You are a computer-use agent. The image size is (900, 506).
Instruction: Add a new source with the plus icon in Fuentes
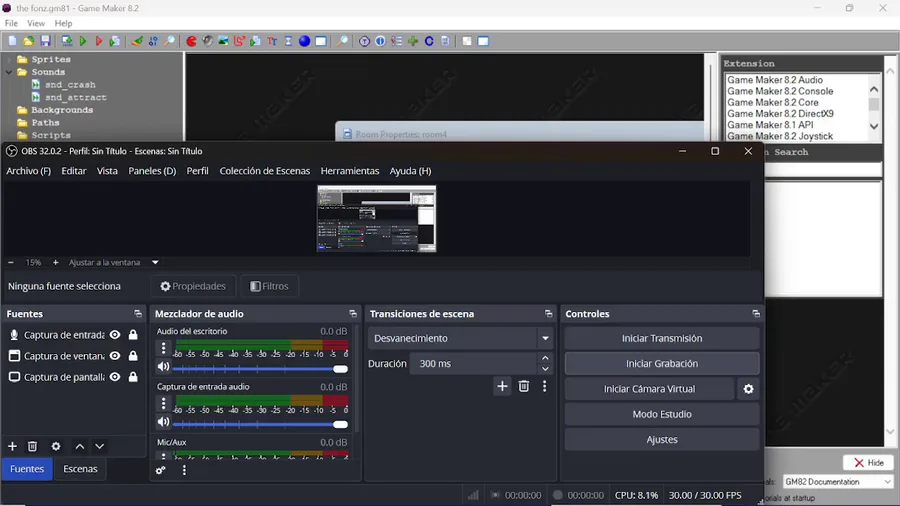pos(12,446)
